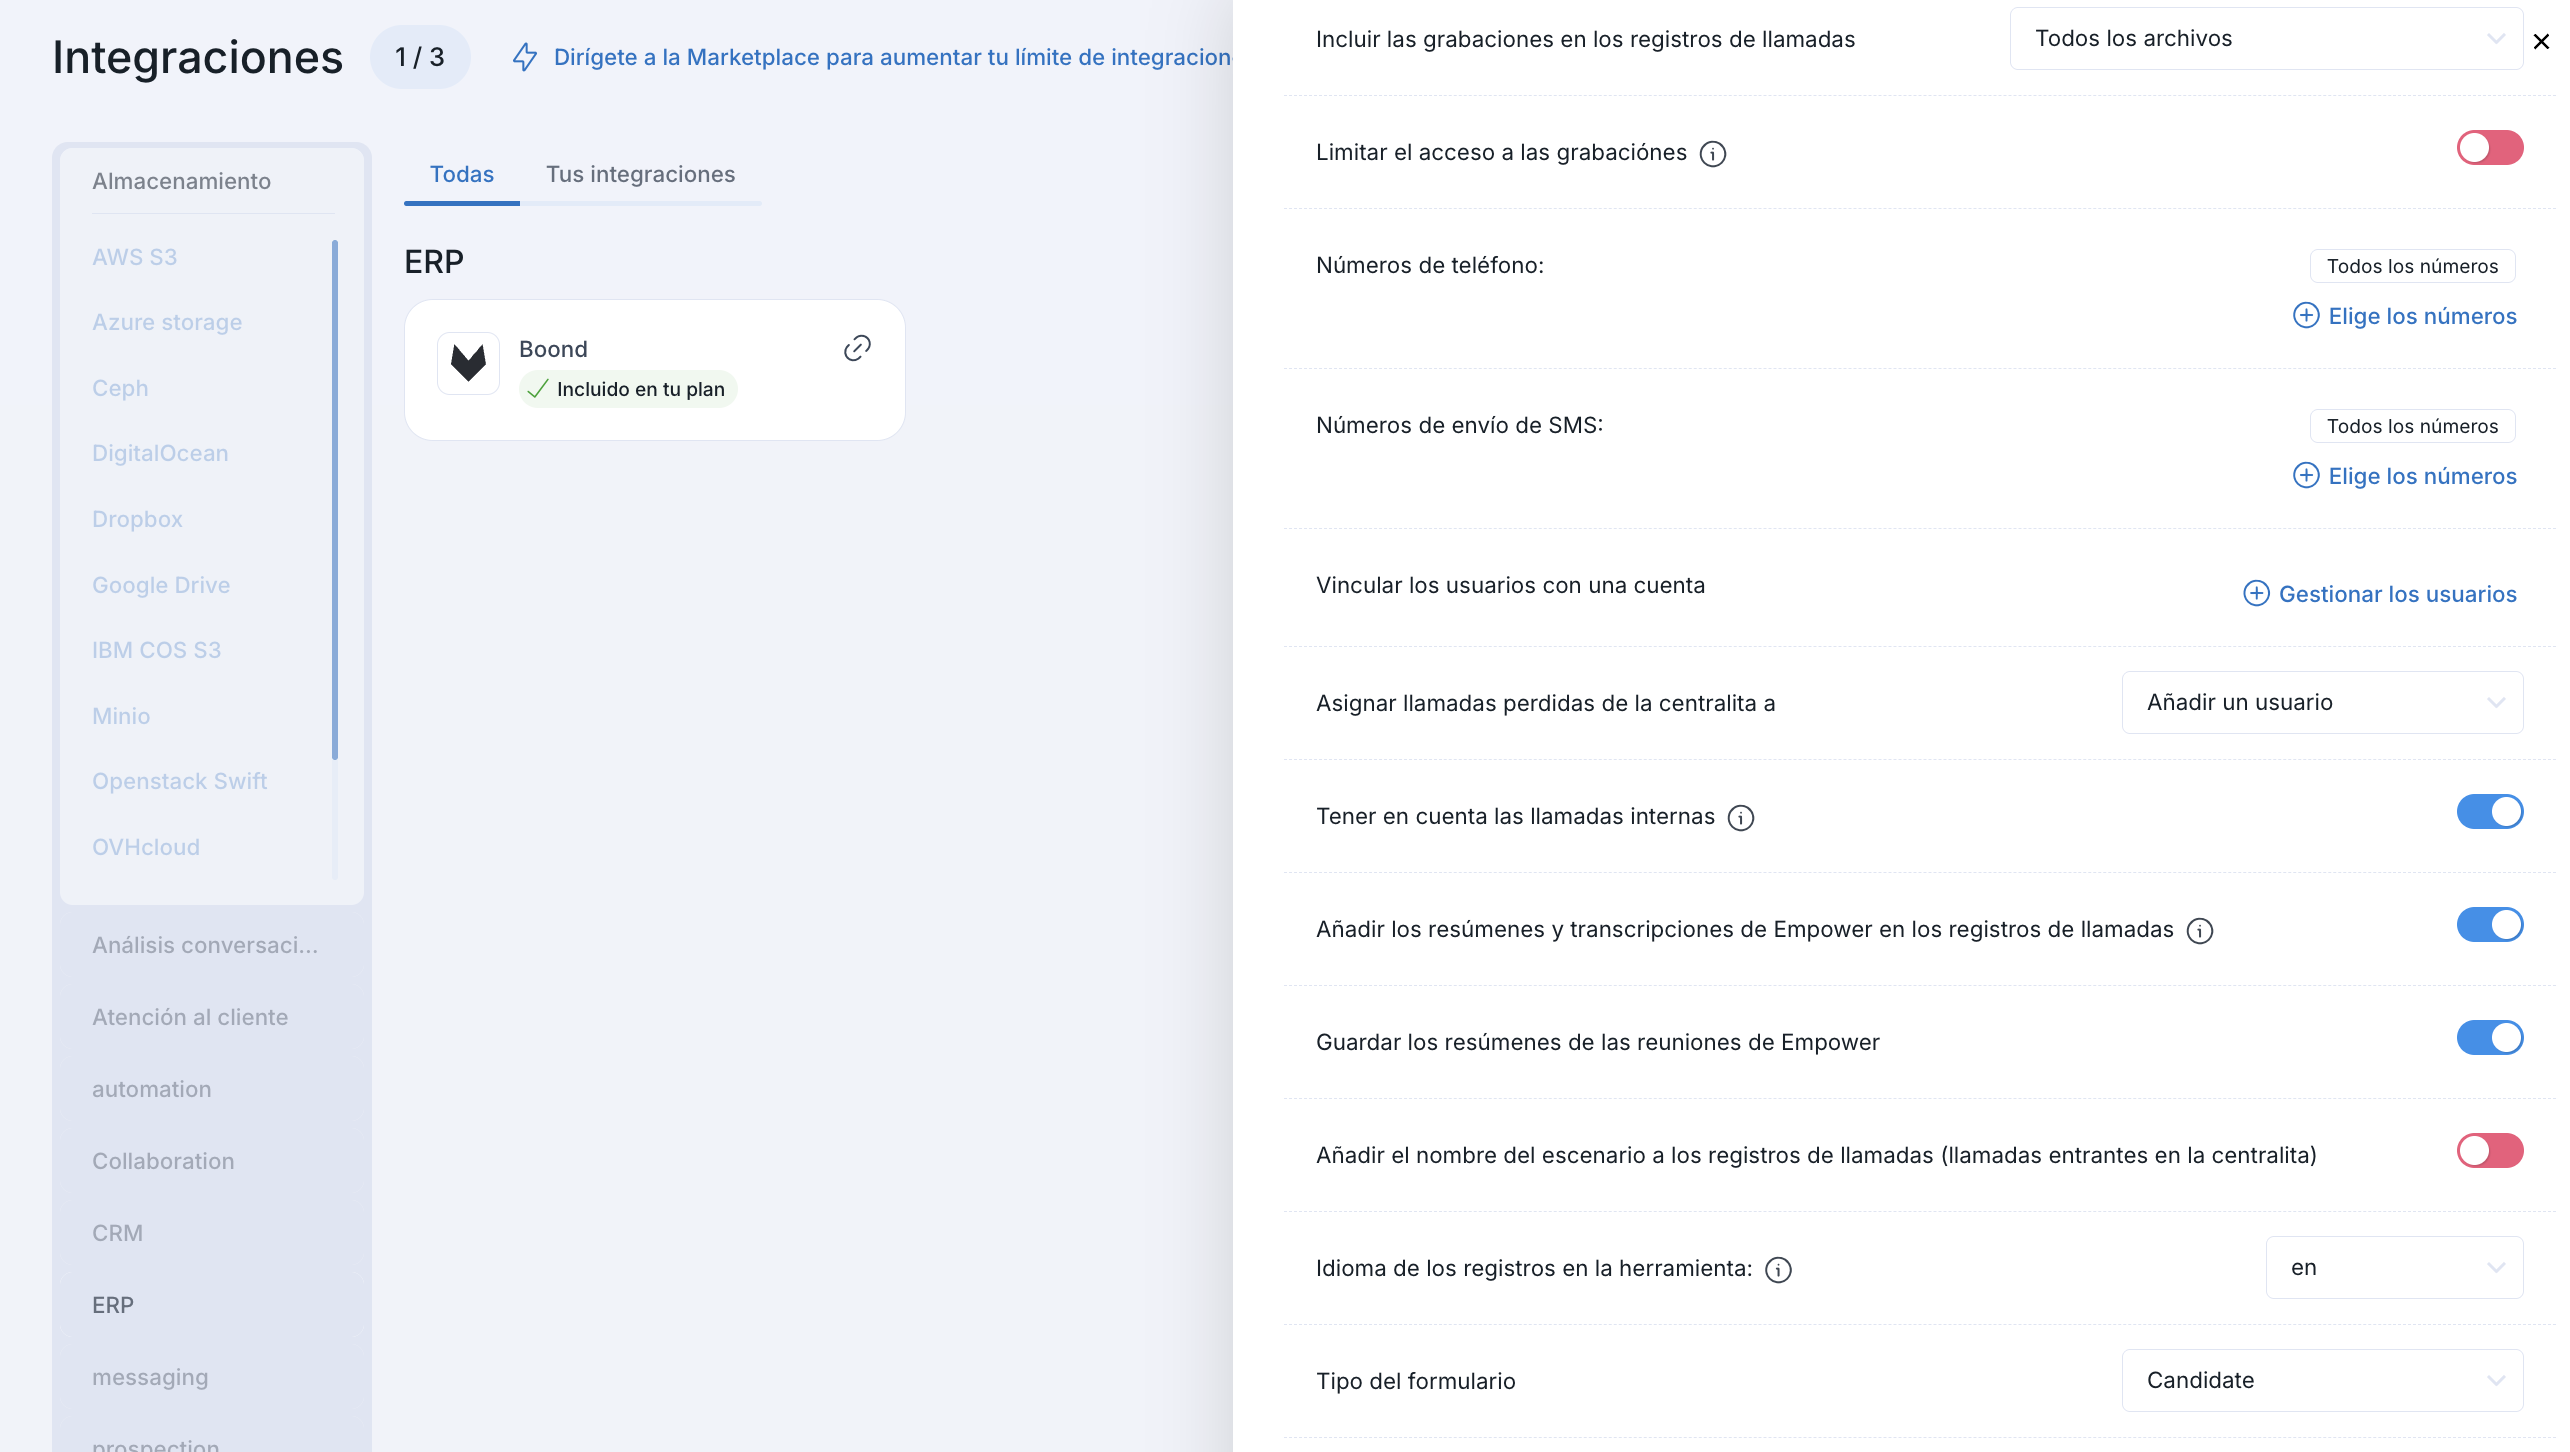Click info icon beside llamadas internas
This screenshot has width=2570, height=1452.
[1741, 818]
